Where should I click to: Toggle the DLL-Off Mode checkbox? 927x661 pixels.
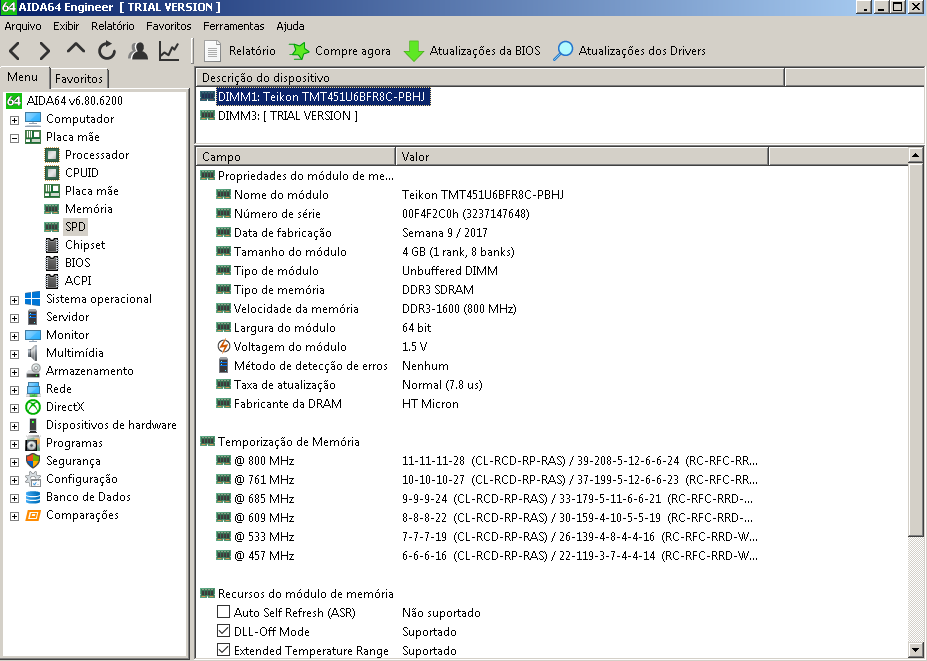click(x=223, y=631)
